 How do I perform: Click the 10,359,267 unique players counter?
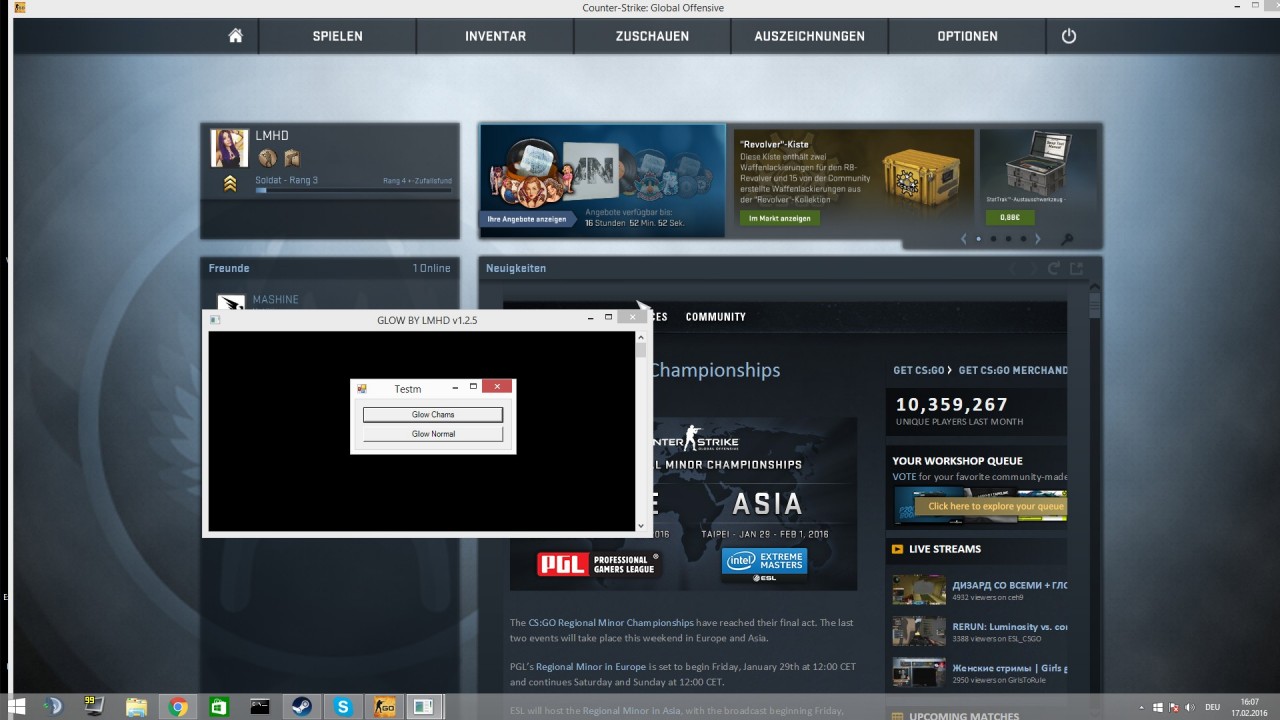[951, 405]
